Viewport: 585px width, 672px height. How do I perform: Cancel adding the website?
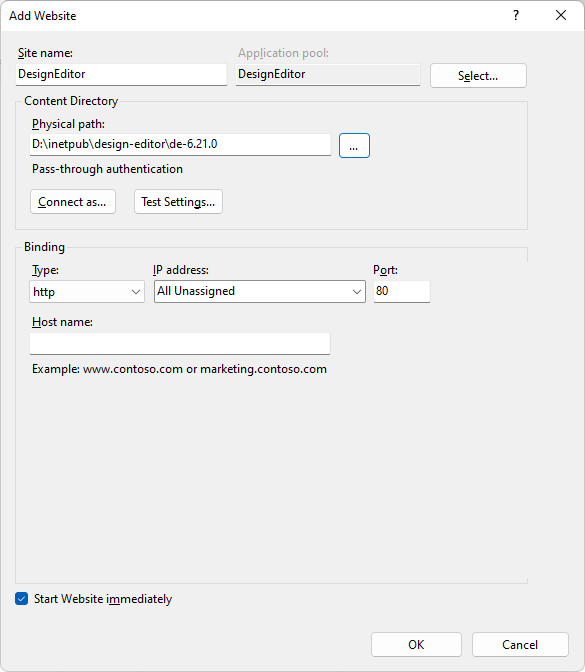click(520, 644)
